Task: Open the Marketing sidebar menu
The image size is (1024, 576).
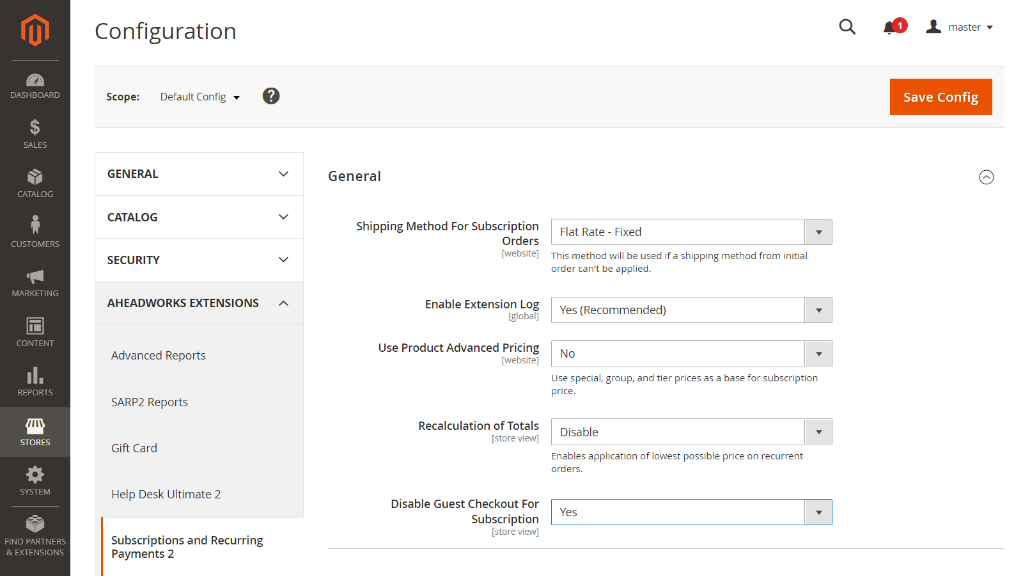Action: (35, 283)
